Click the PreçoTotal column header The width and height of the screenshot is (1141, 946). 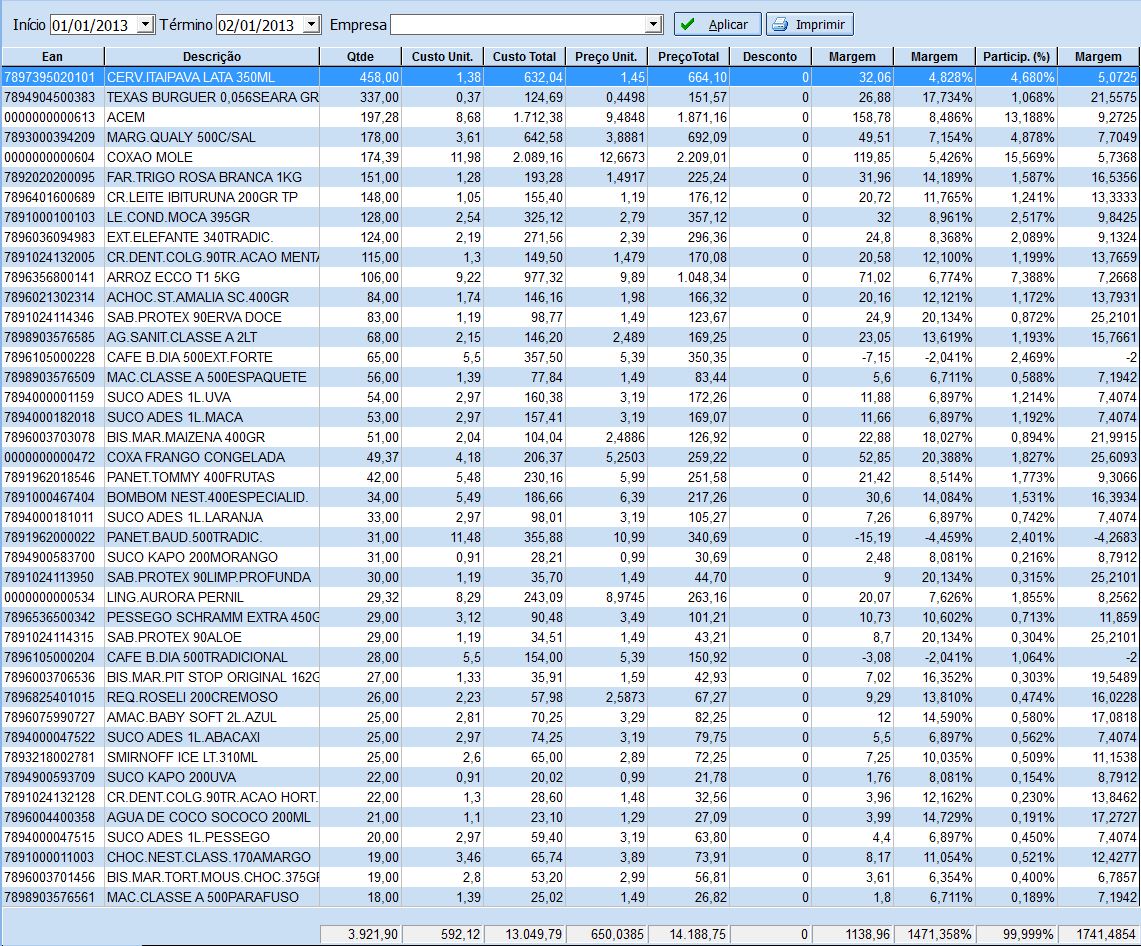click(x=688, y=56)
